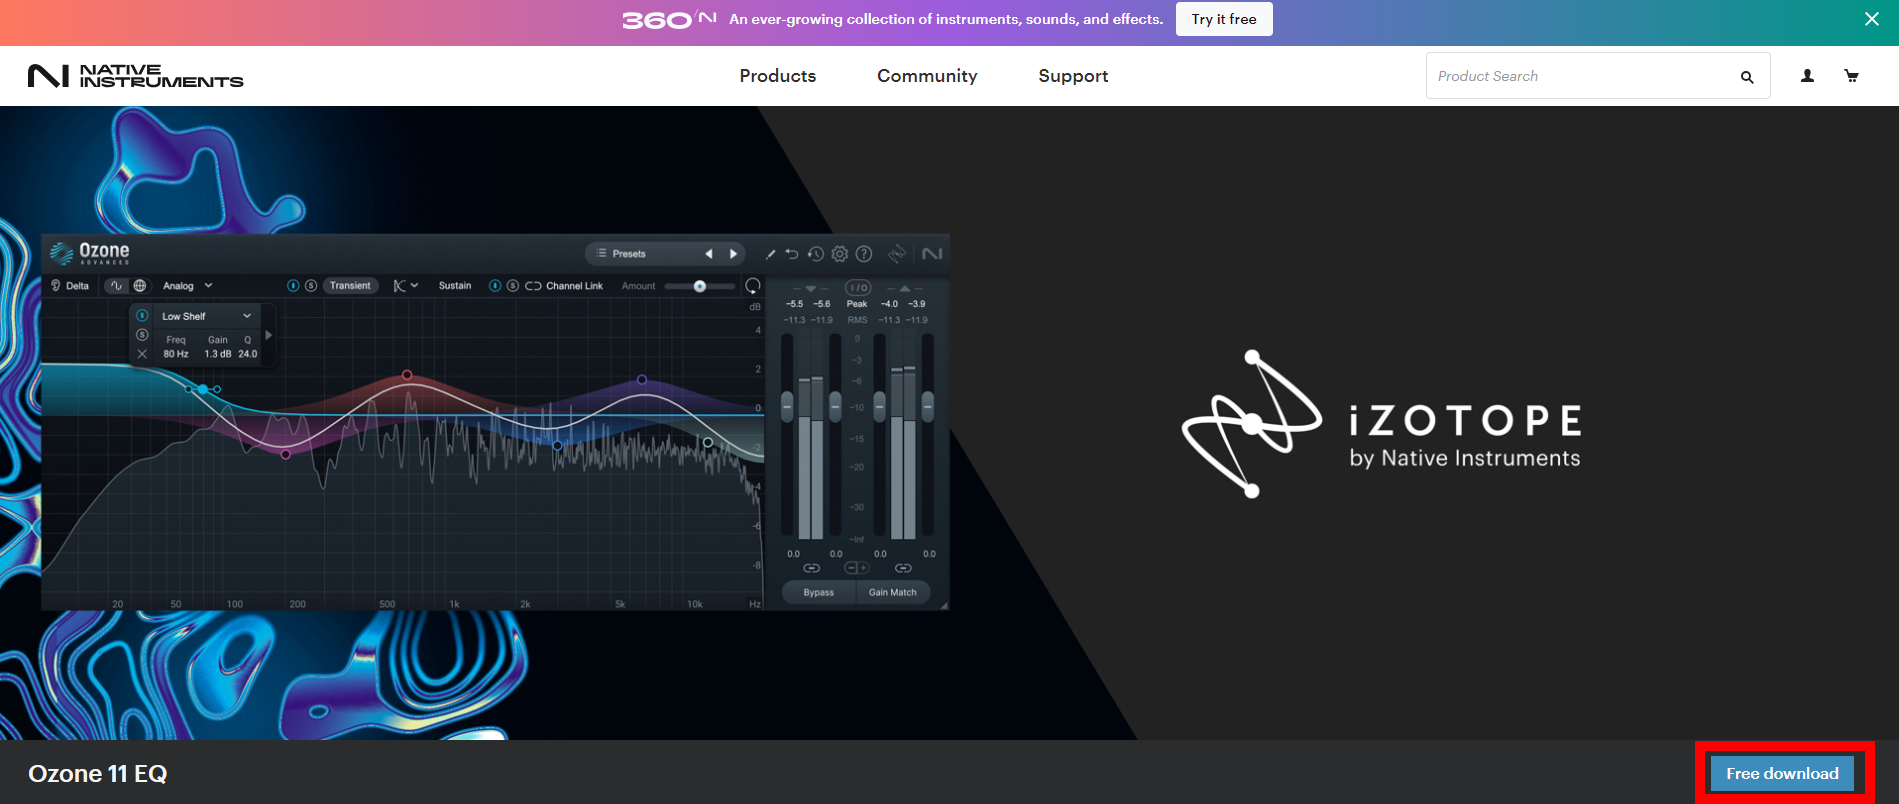Toggle Sustain power button
The image size is (1899, 804).
coord(495,286)
